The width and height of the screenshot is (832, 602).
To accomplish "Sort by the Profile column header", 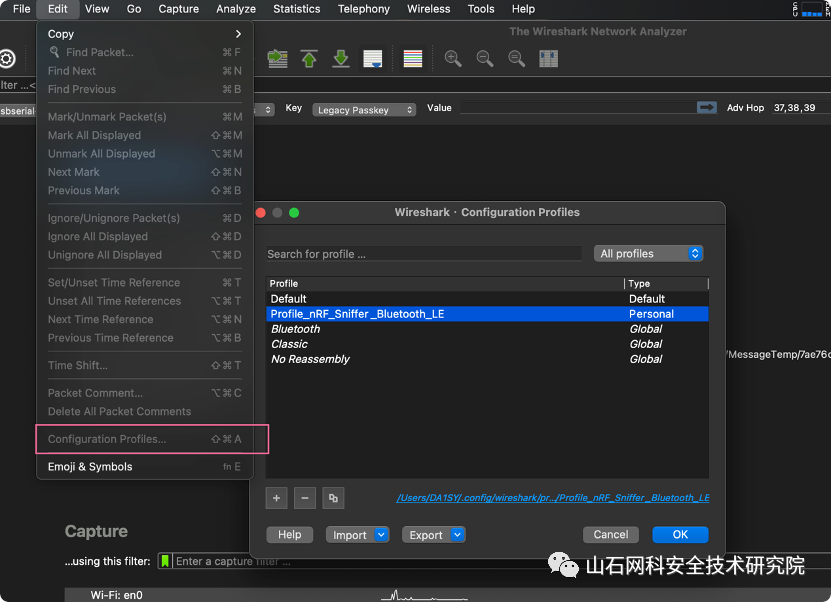I will (x=445, y=284).
